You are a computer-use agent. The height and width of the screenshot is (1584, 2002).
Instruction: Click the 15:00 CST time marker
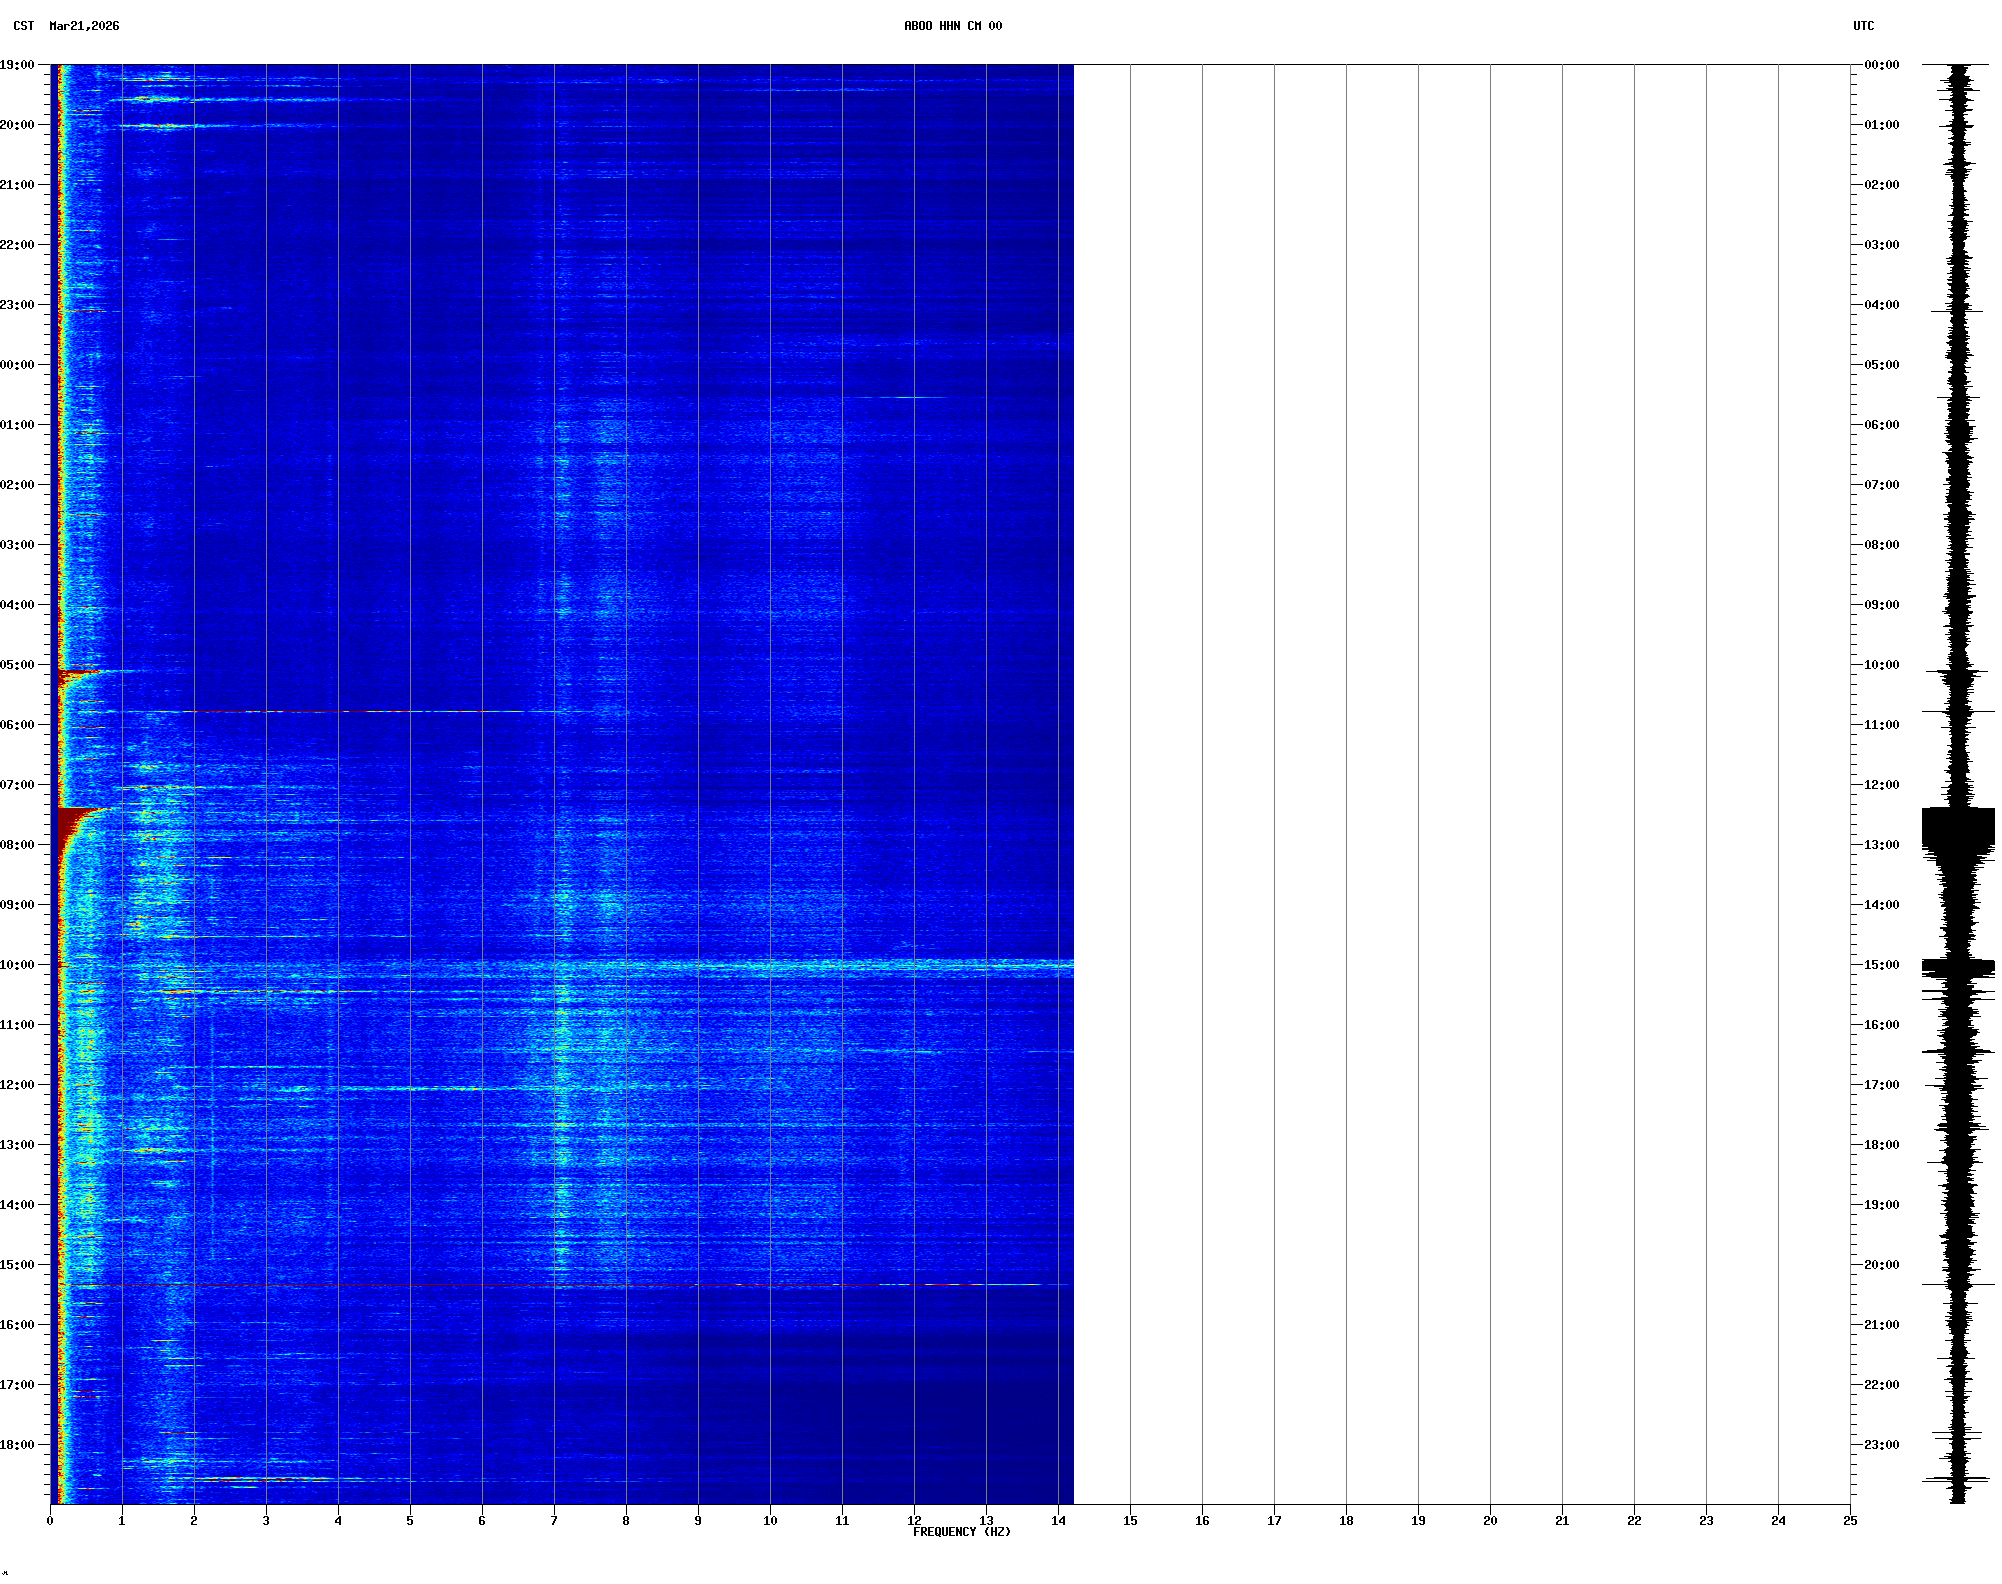click(x=17, y=1265)
